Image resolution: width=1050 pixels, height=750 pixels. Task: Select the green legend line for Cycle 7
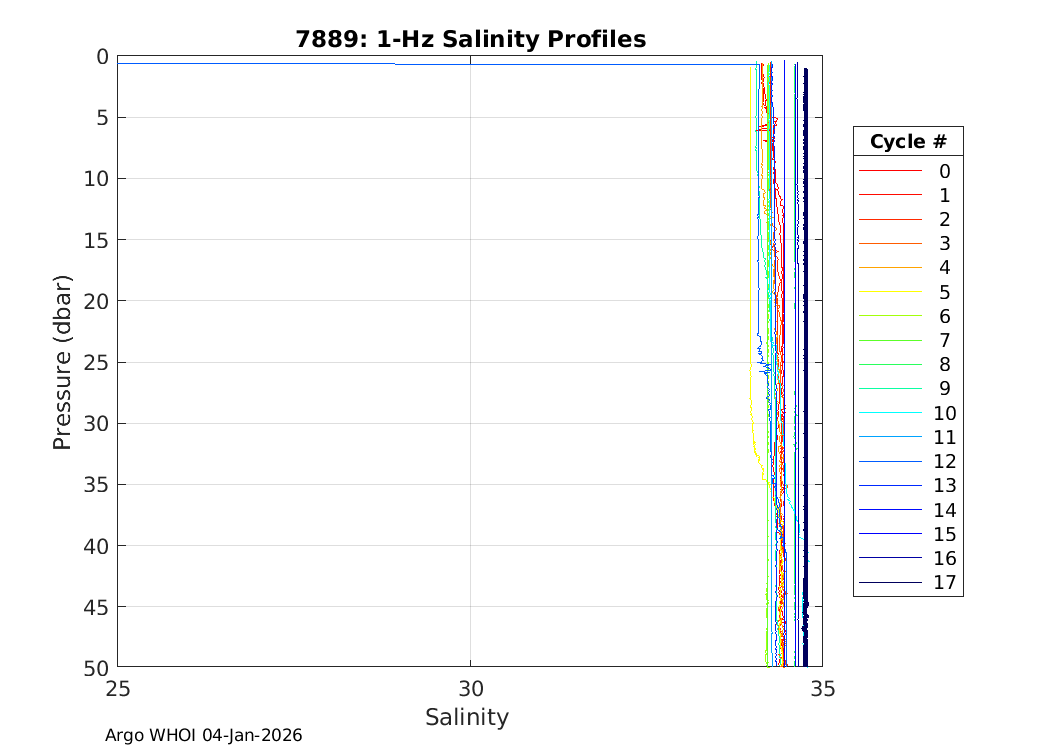(x=889, y=341)
